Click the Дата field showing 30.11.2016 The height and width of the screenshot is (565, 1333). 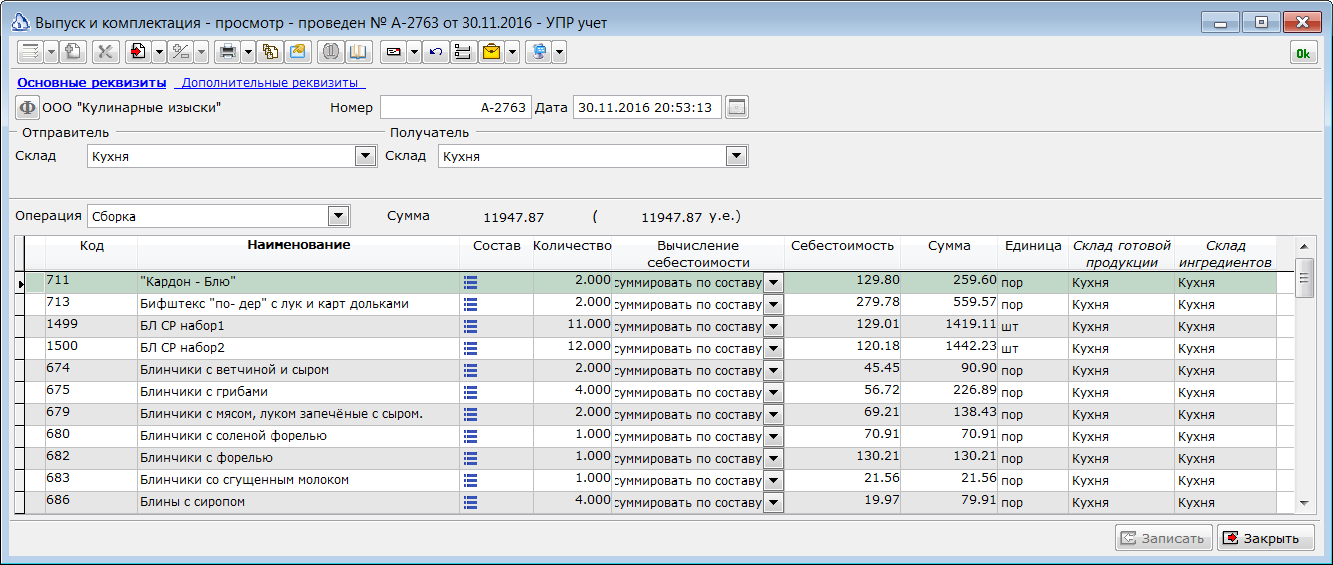click(x=647, y=107)
